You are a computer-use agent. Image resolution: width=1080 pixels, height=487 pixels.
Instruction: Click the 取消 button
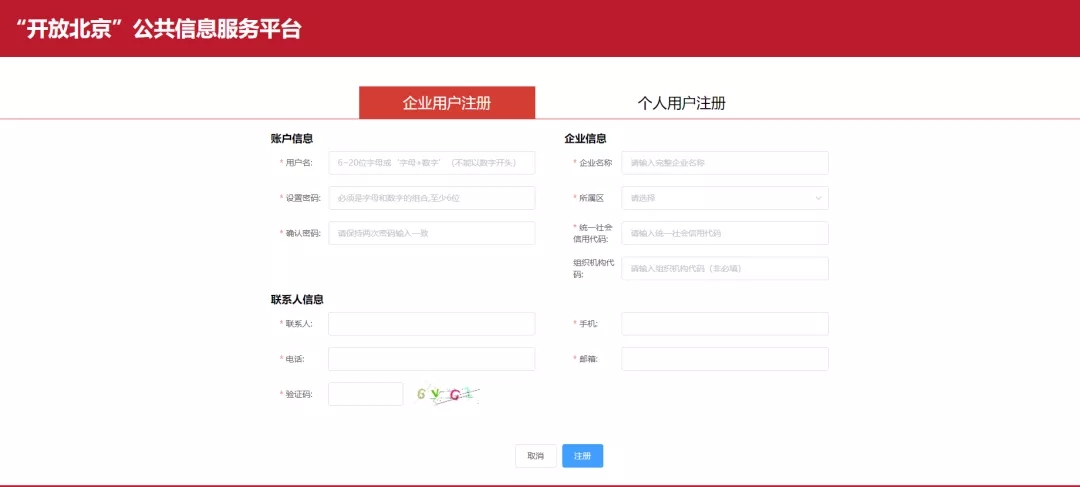(536, 456)
